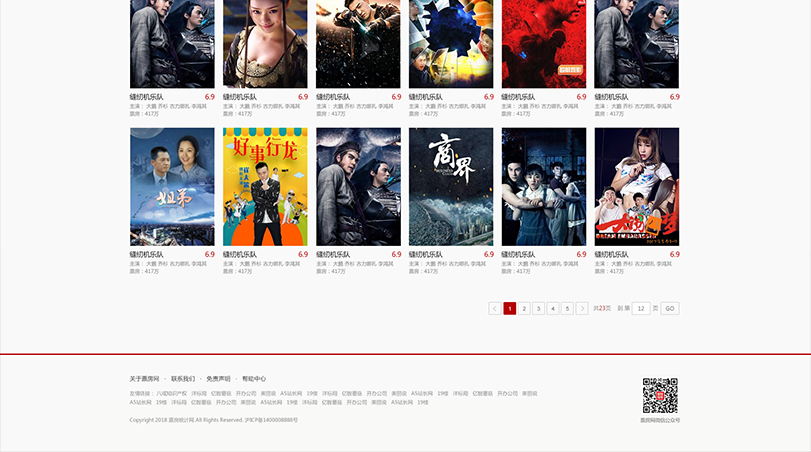The height and width of the screenshot is (452, 811).
Task: Open the poster of man aiming gun over city
Action: pos(358,44)
